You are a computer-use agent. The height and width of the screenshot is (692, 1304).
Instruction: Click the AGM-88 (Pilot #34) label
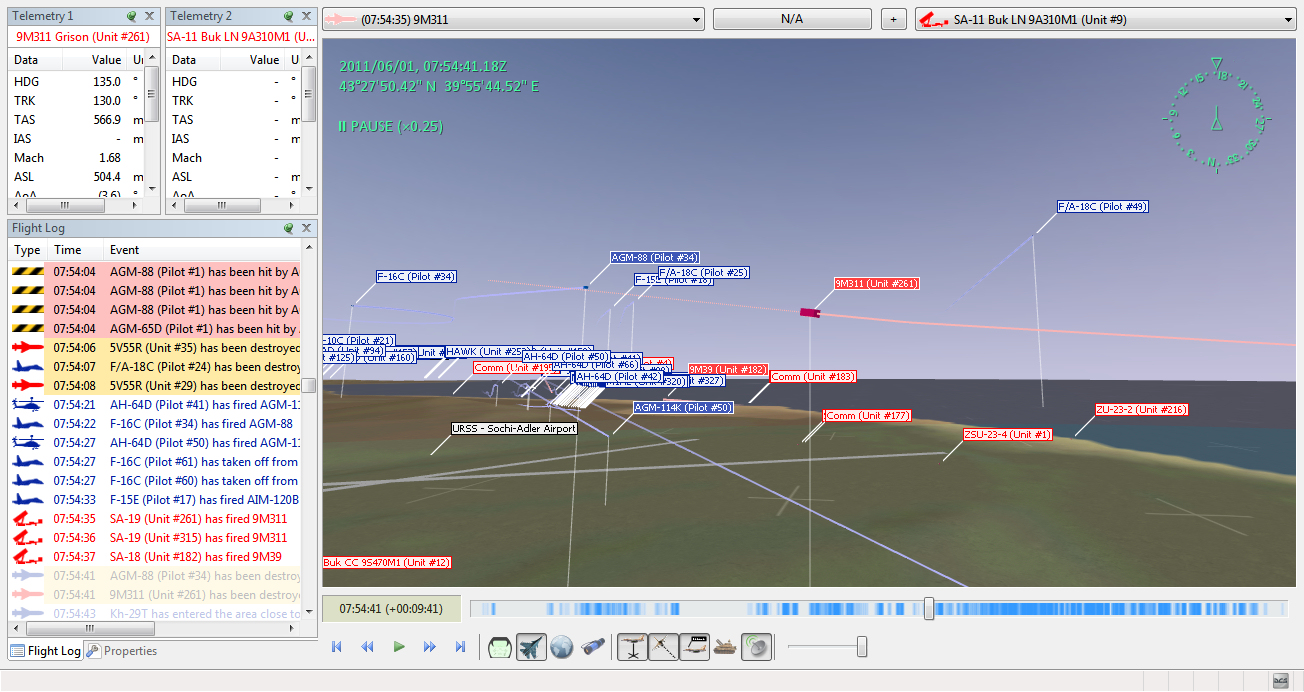pos(655,258)
